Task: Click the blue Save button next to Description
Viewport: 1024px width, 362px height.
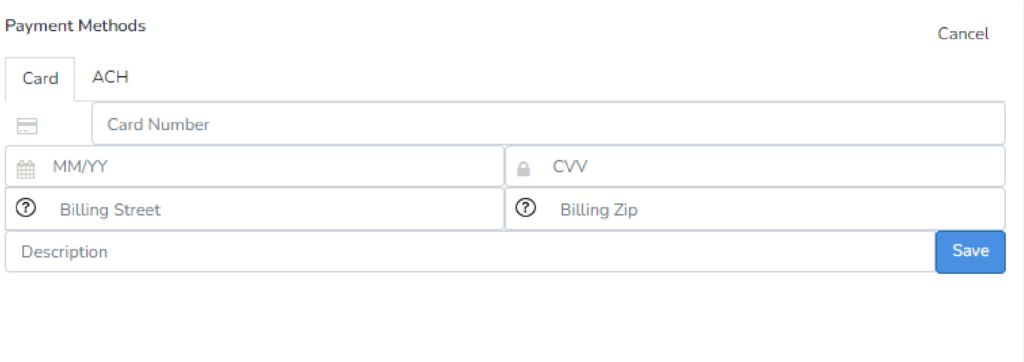Action: coord(970,252)
